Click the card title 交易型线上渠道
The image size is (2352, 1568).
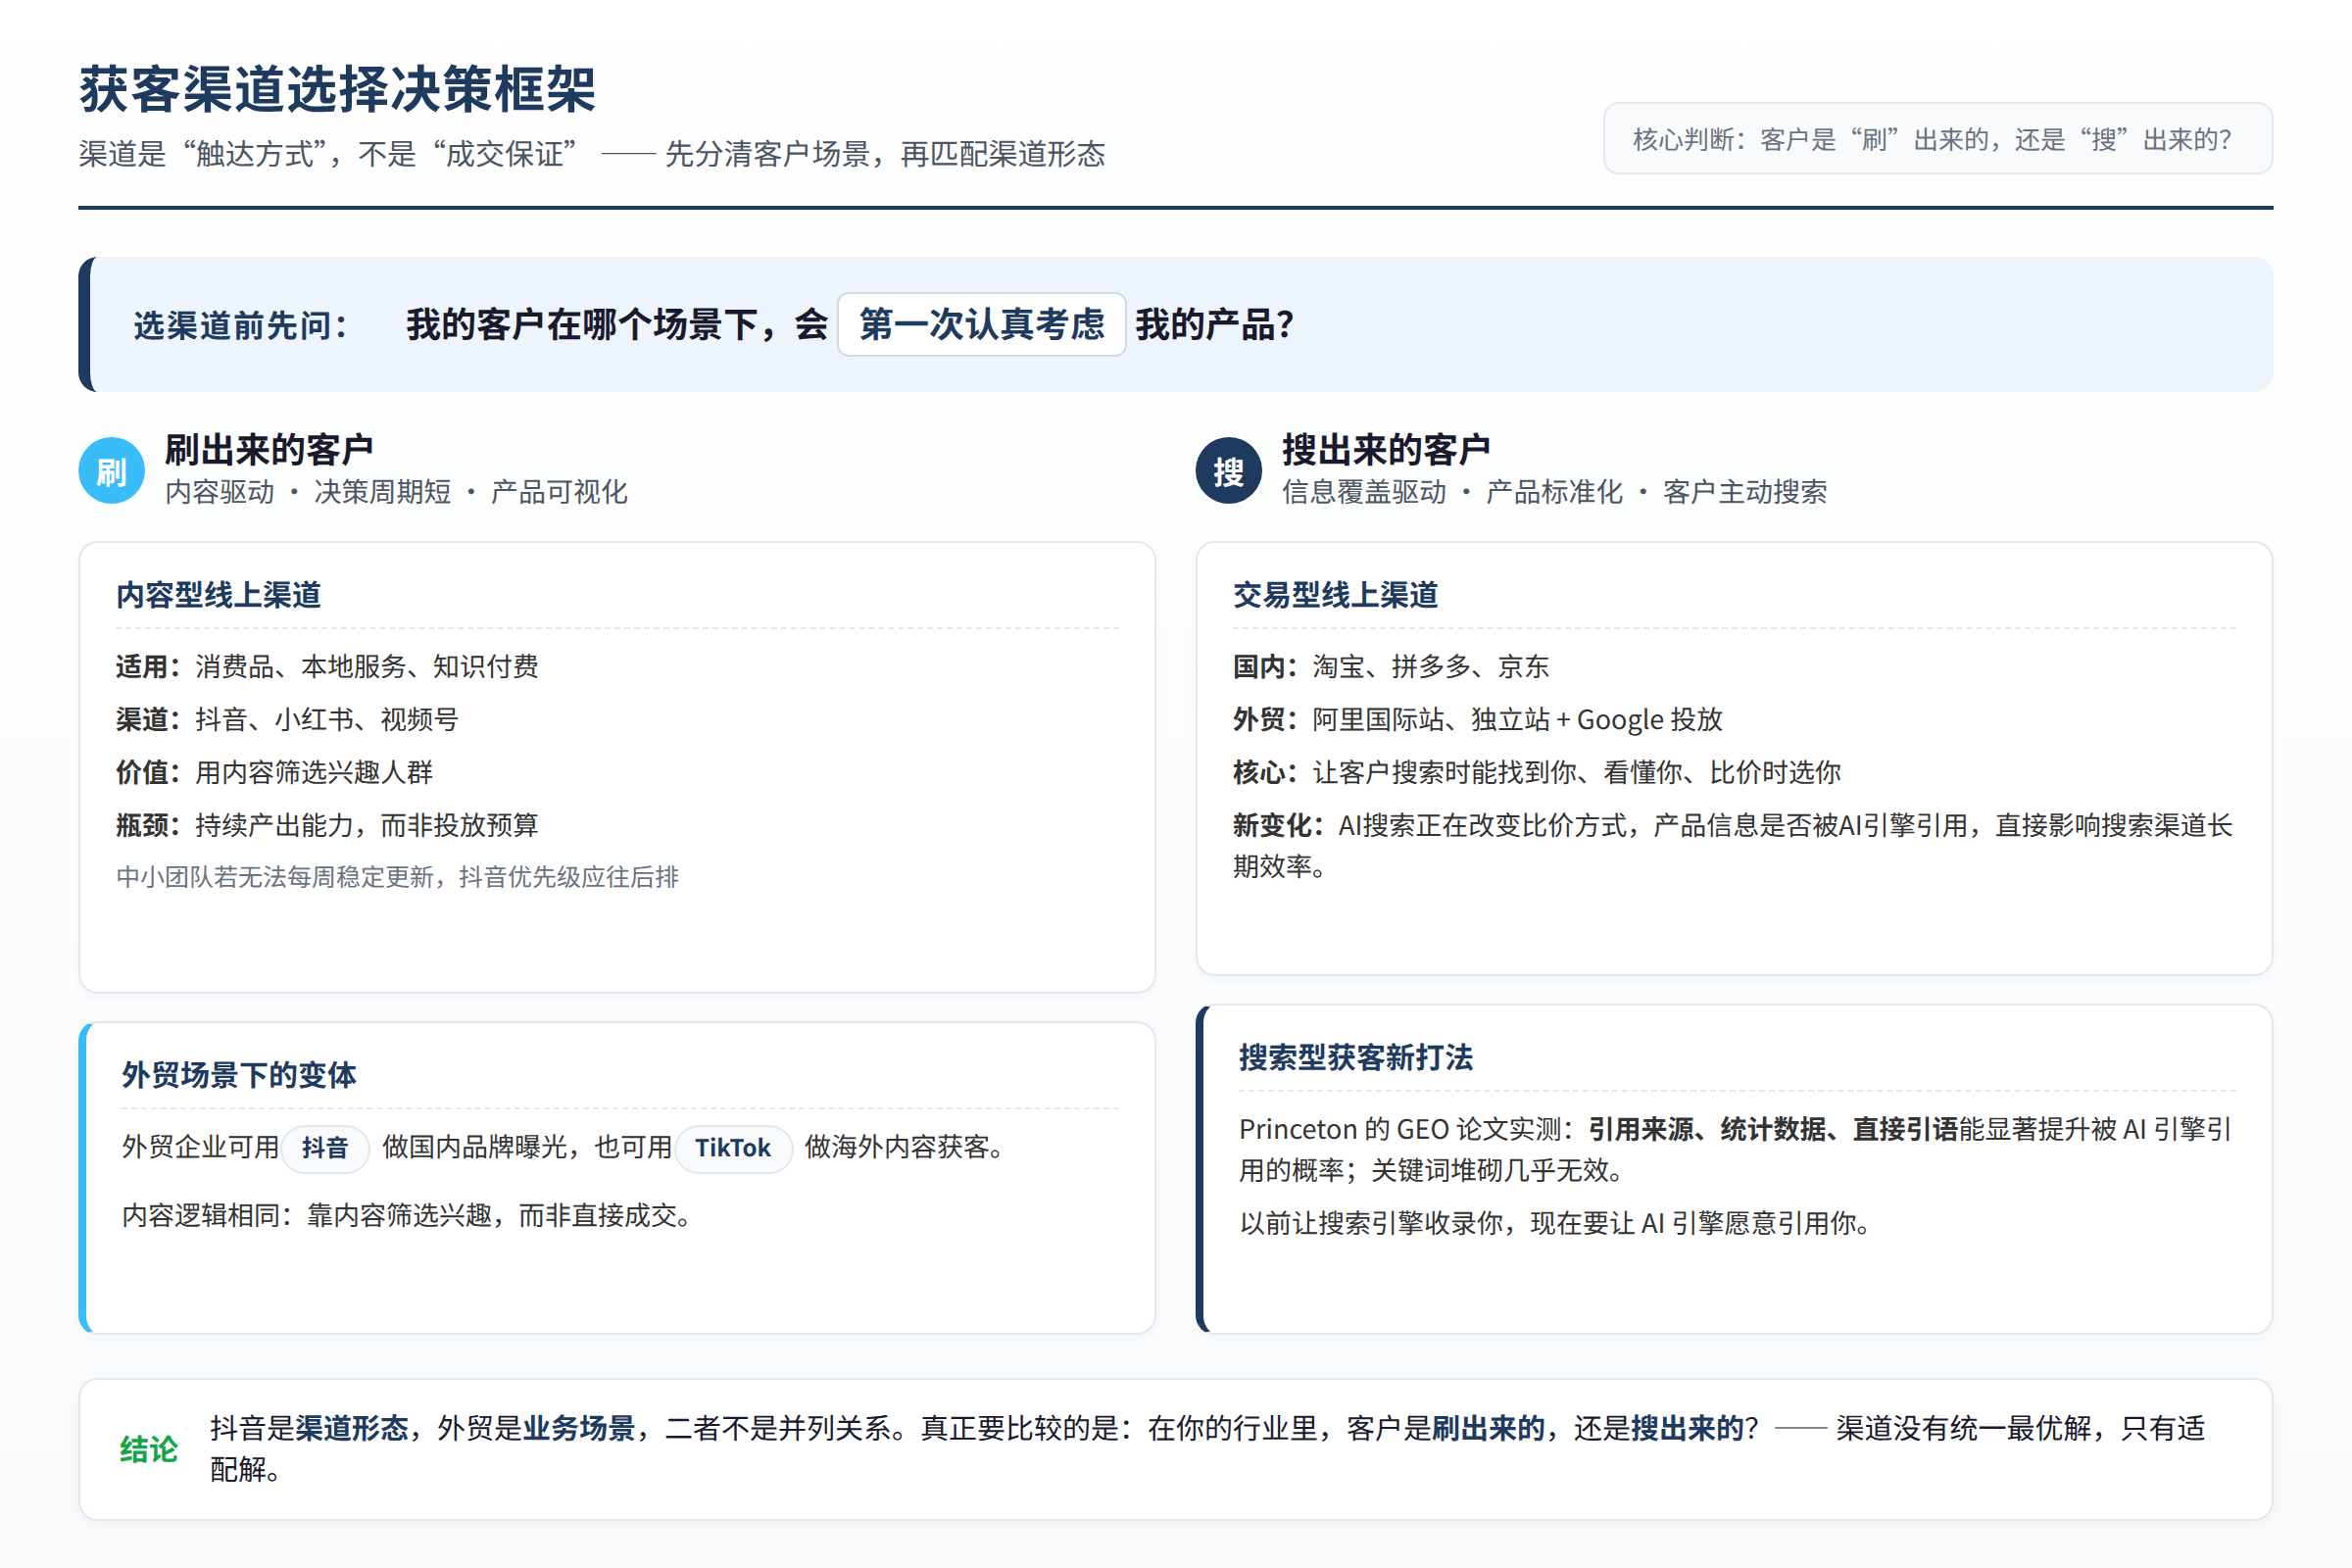(x=1335, y=595)
